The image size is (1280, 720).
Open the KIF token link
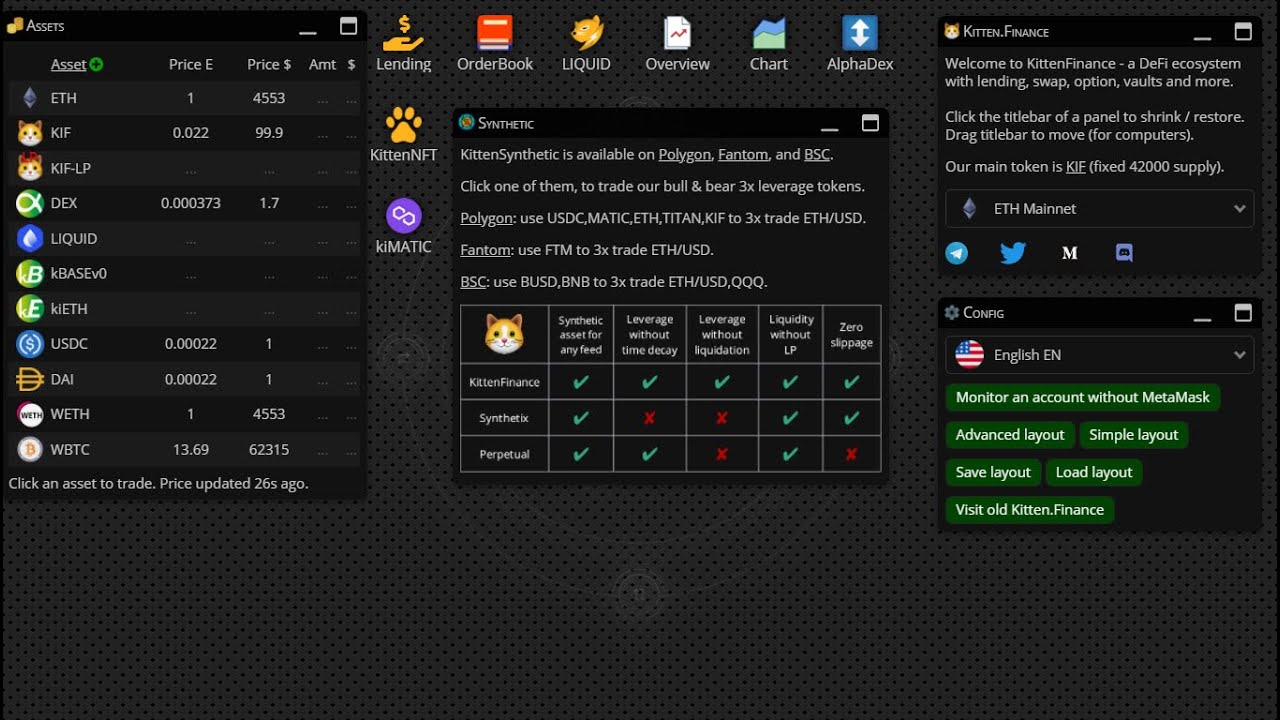[1076, 167]
